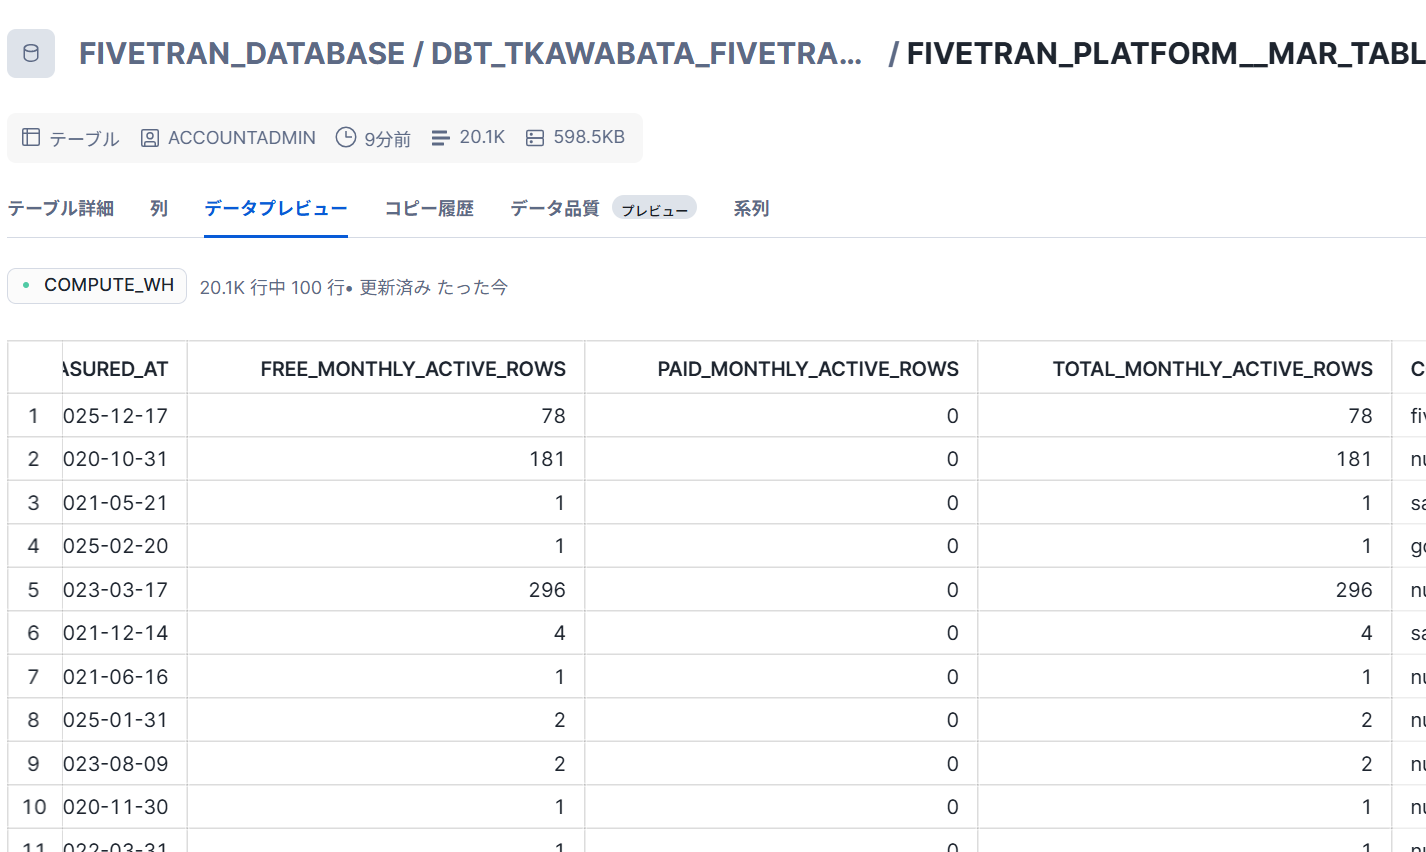Viewport: 1426px width, 852px height.
Task: Open the DBT_TKAWABATA_FIVETRA... schema breadcrumb link
Action: [x=646, y=54]
